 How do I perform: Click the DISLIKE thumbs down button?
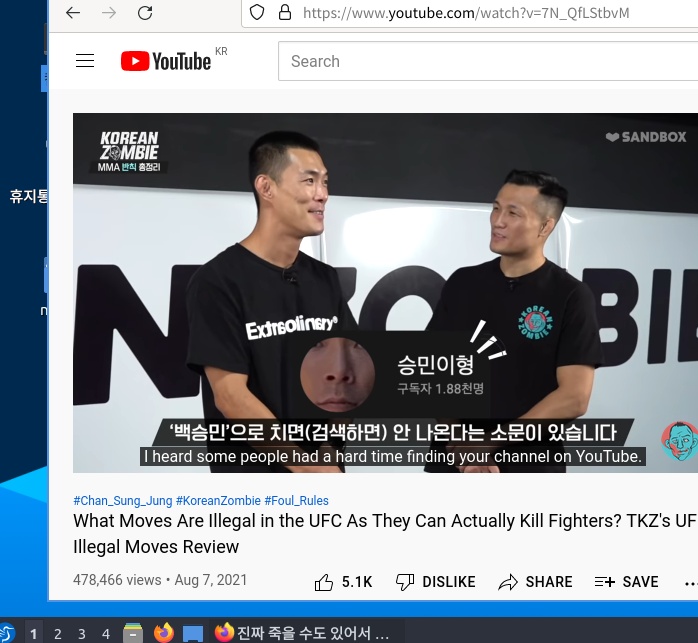435,582
